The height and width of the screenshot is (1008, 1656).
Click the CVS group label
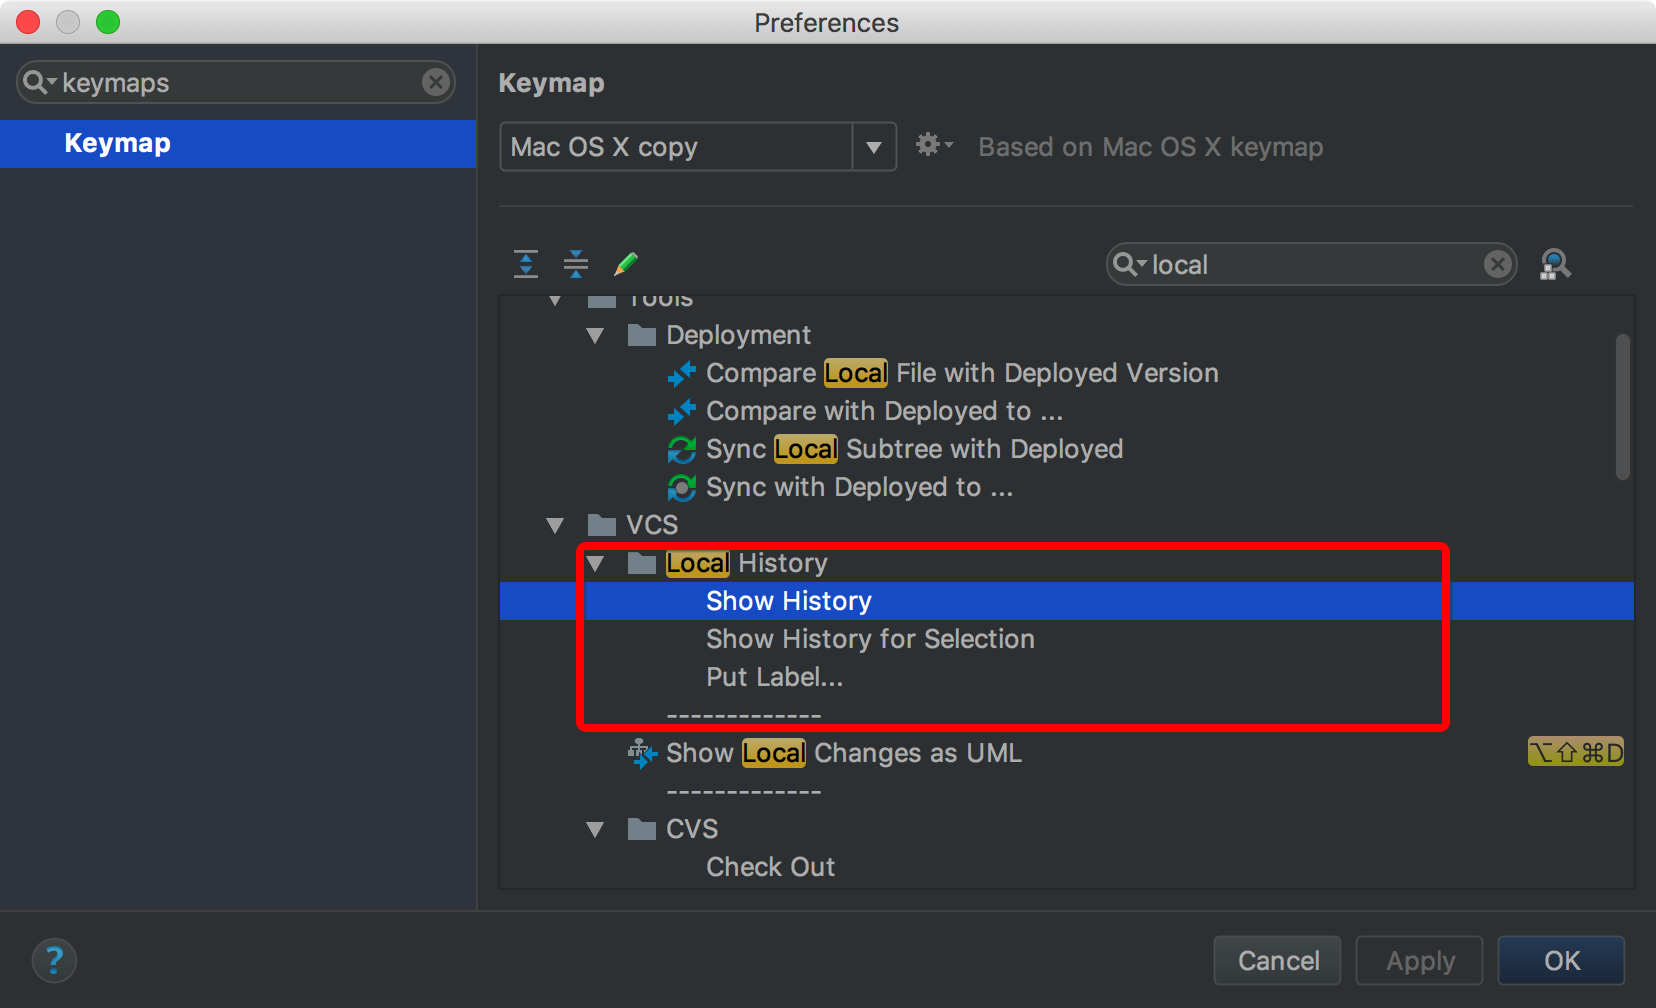tap(692, 829)
